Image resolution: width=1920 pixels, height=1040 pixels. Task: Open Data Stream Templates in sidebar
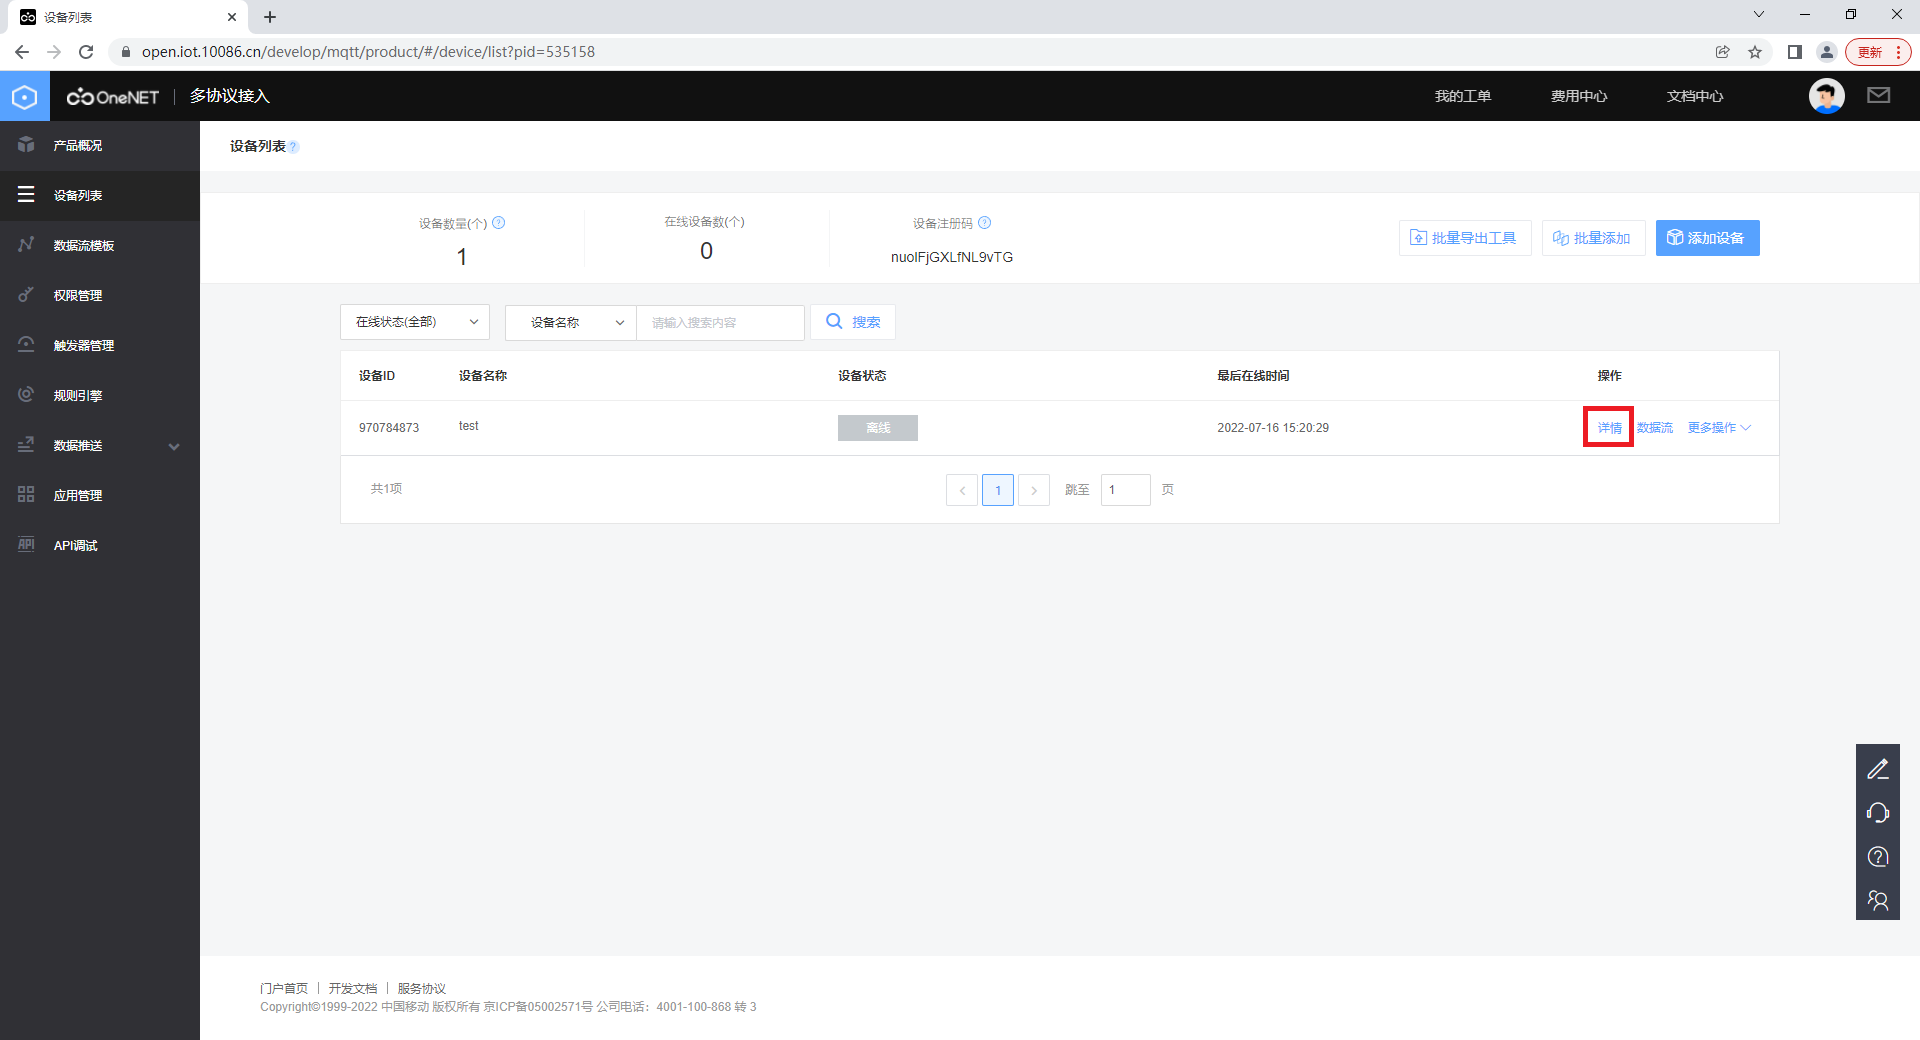pos(84,246)
